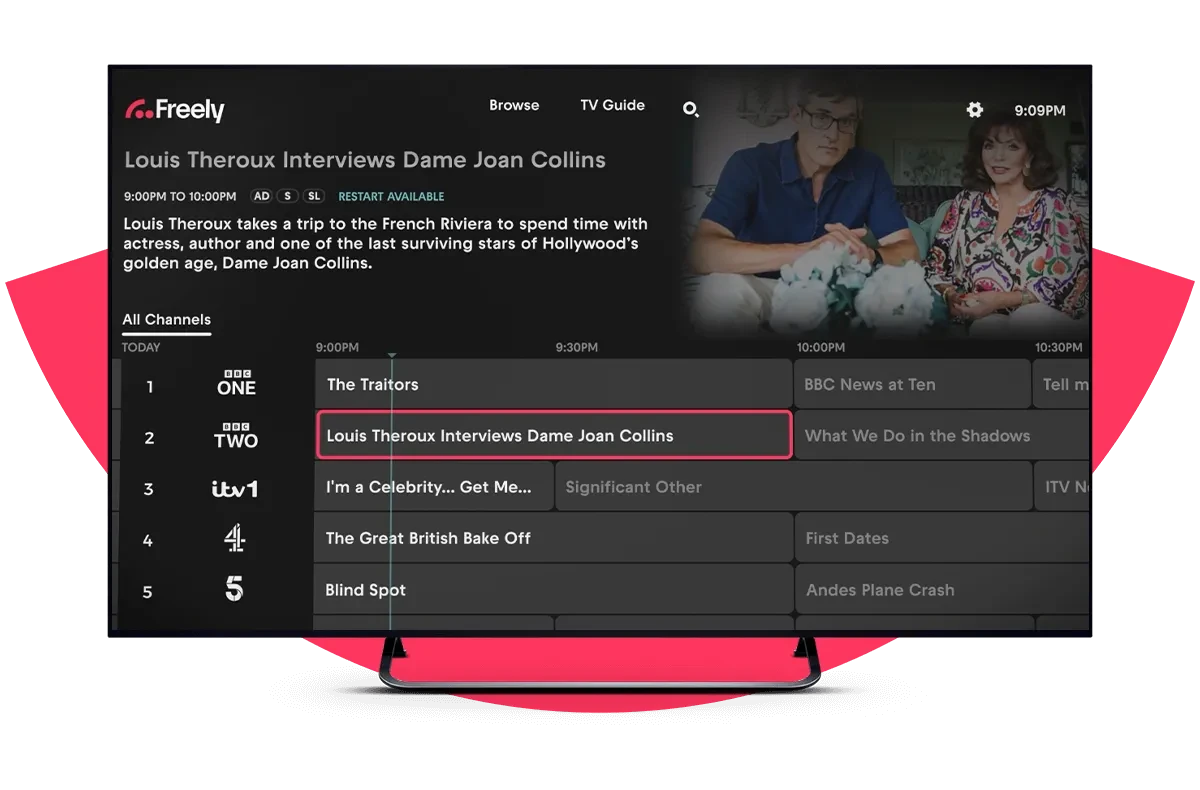Select the BBC One channel logo
Screen dimensions: 1200x790
236,384
